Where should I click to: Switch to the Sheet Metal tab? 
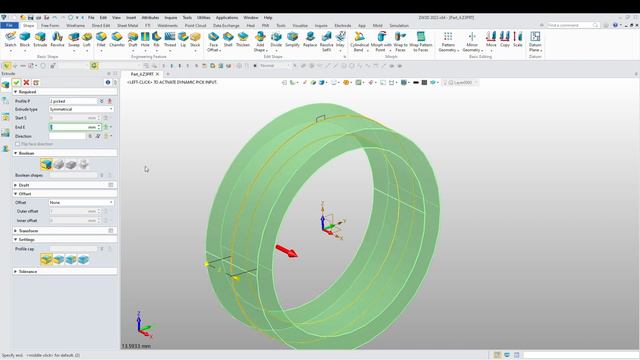click(128, 25)
